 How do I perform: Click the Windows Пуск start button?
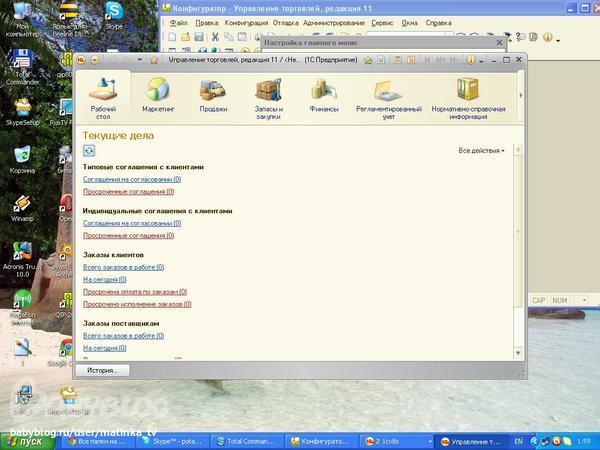[24, 441]
